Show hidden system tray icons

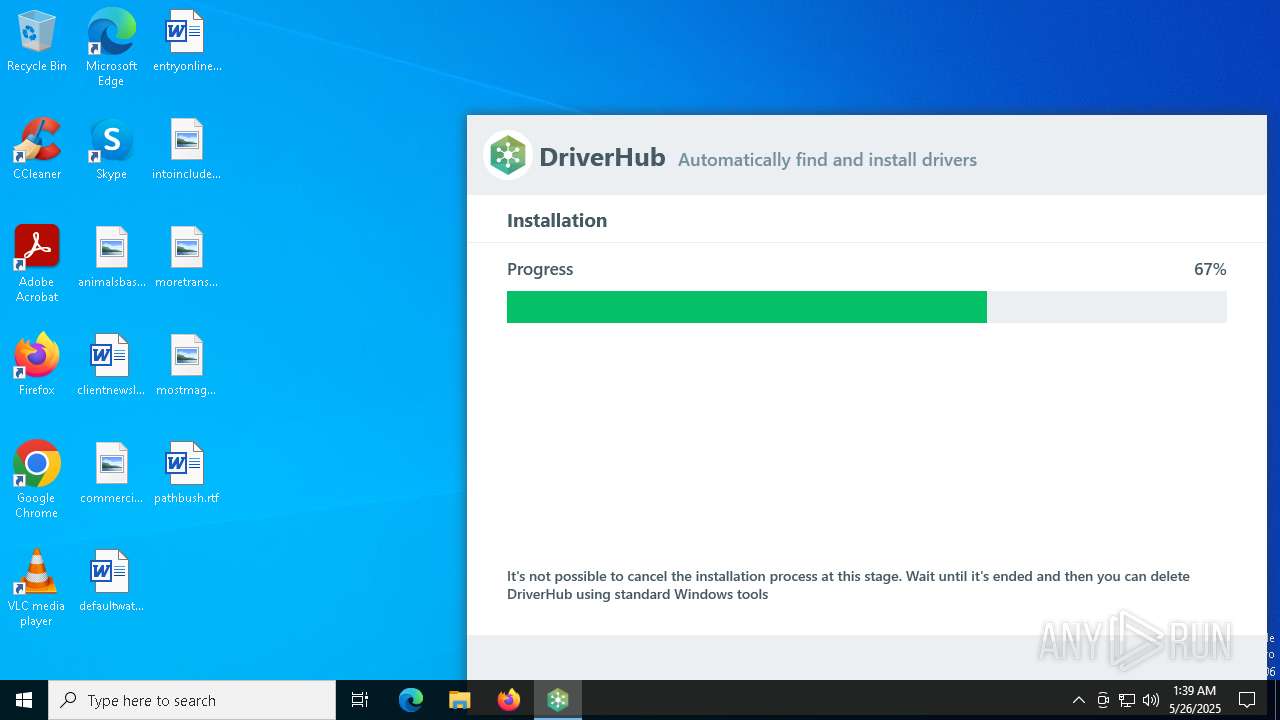point(1078,700)
